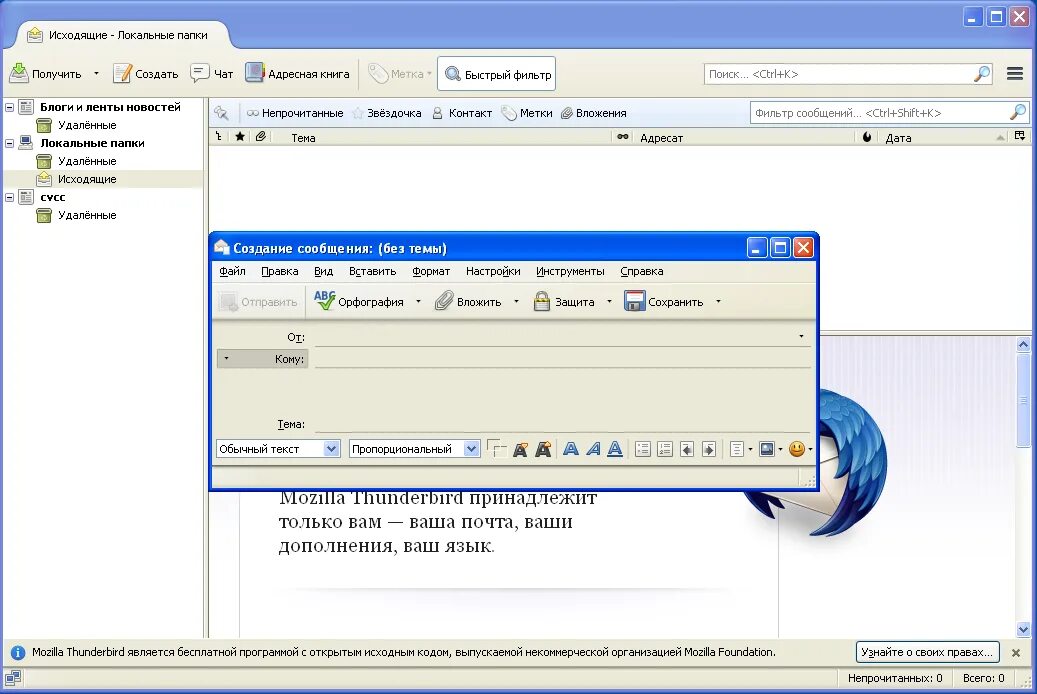Toggle bold text formatting

click(571, 449)
